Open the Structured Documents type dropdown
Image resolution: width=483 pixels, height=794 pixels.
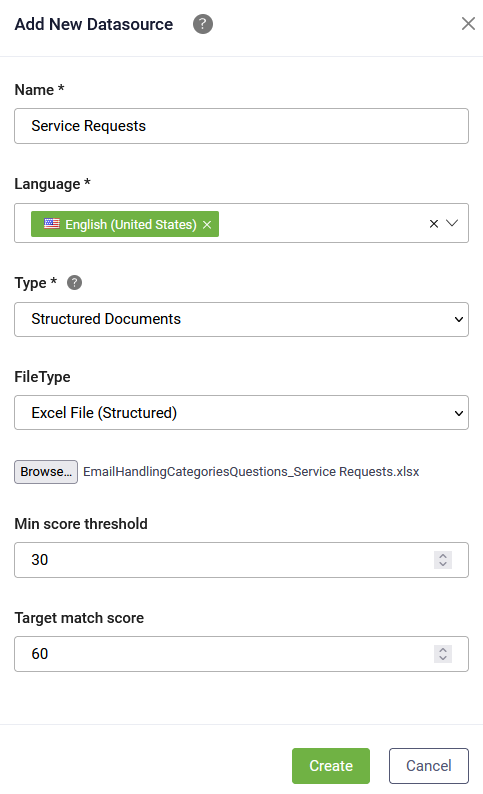point(242,320)
